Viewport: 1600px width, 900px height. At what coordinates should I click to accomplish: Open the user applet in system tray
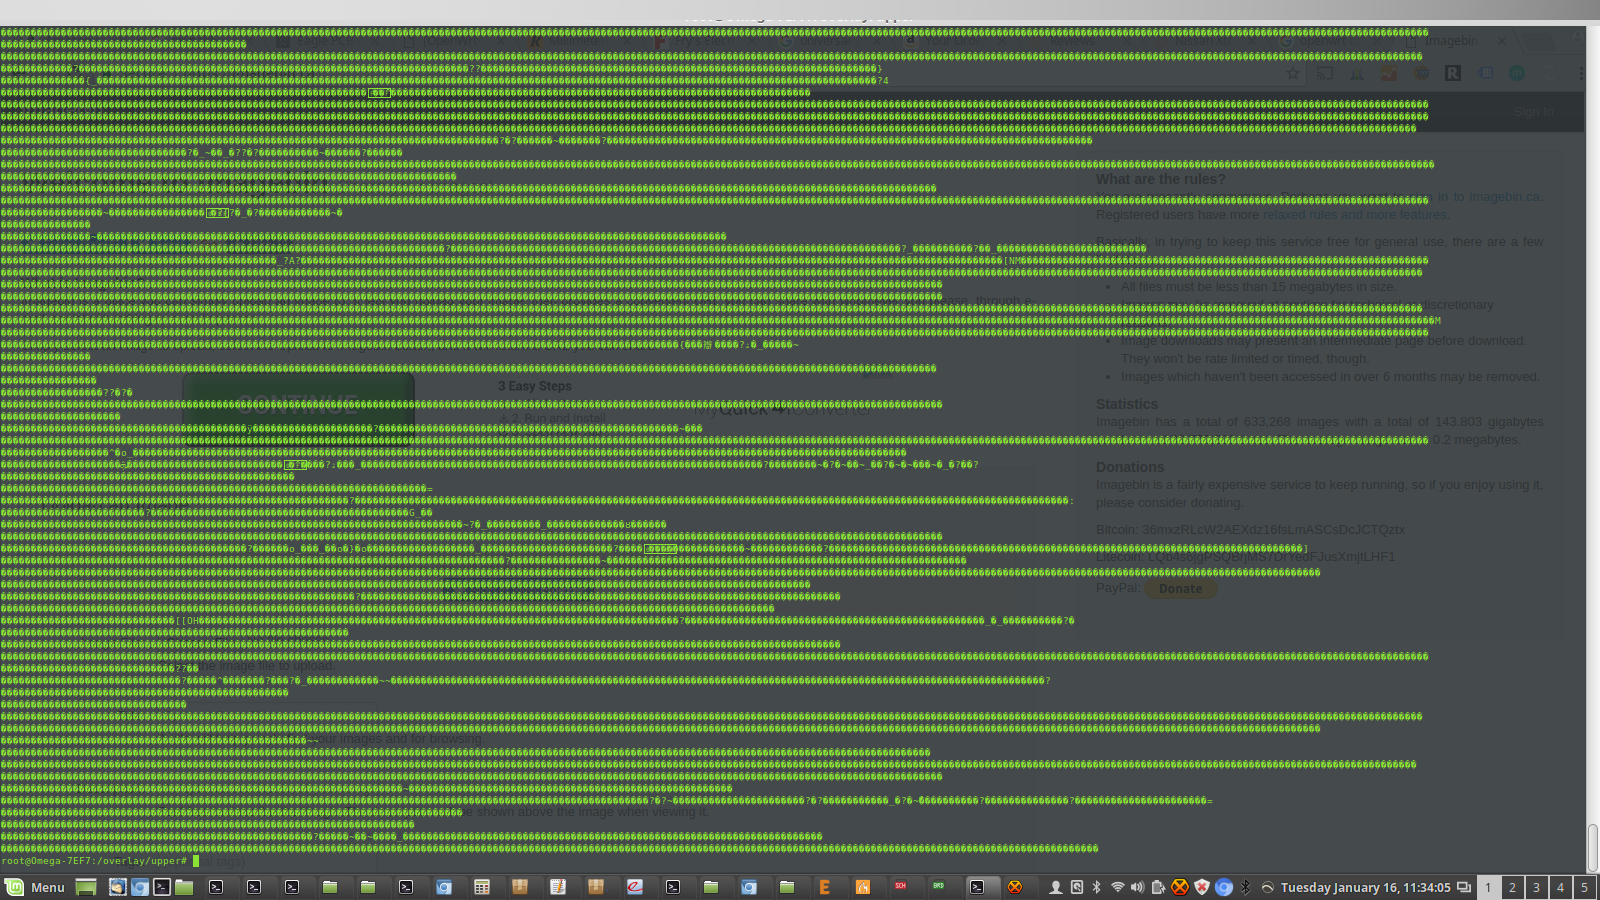[1055, 887]
